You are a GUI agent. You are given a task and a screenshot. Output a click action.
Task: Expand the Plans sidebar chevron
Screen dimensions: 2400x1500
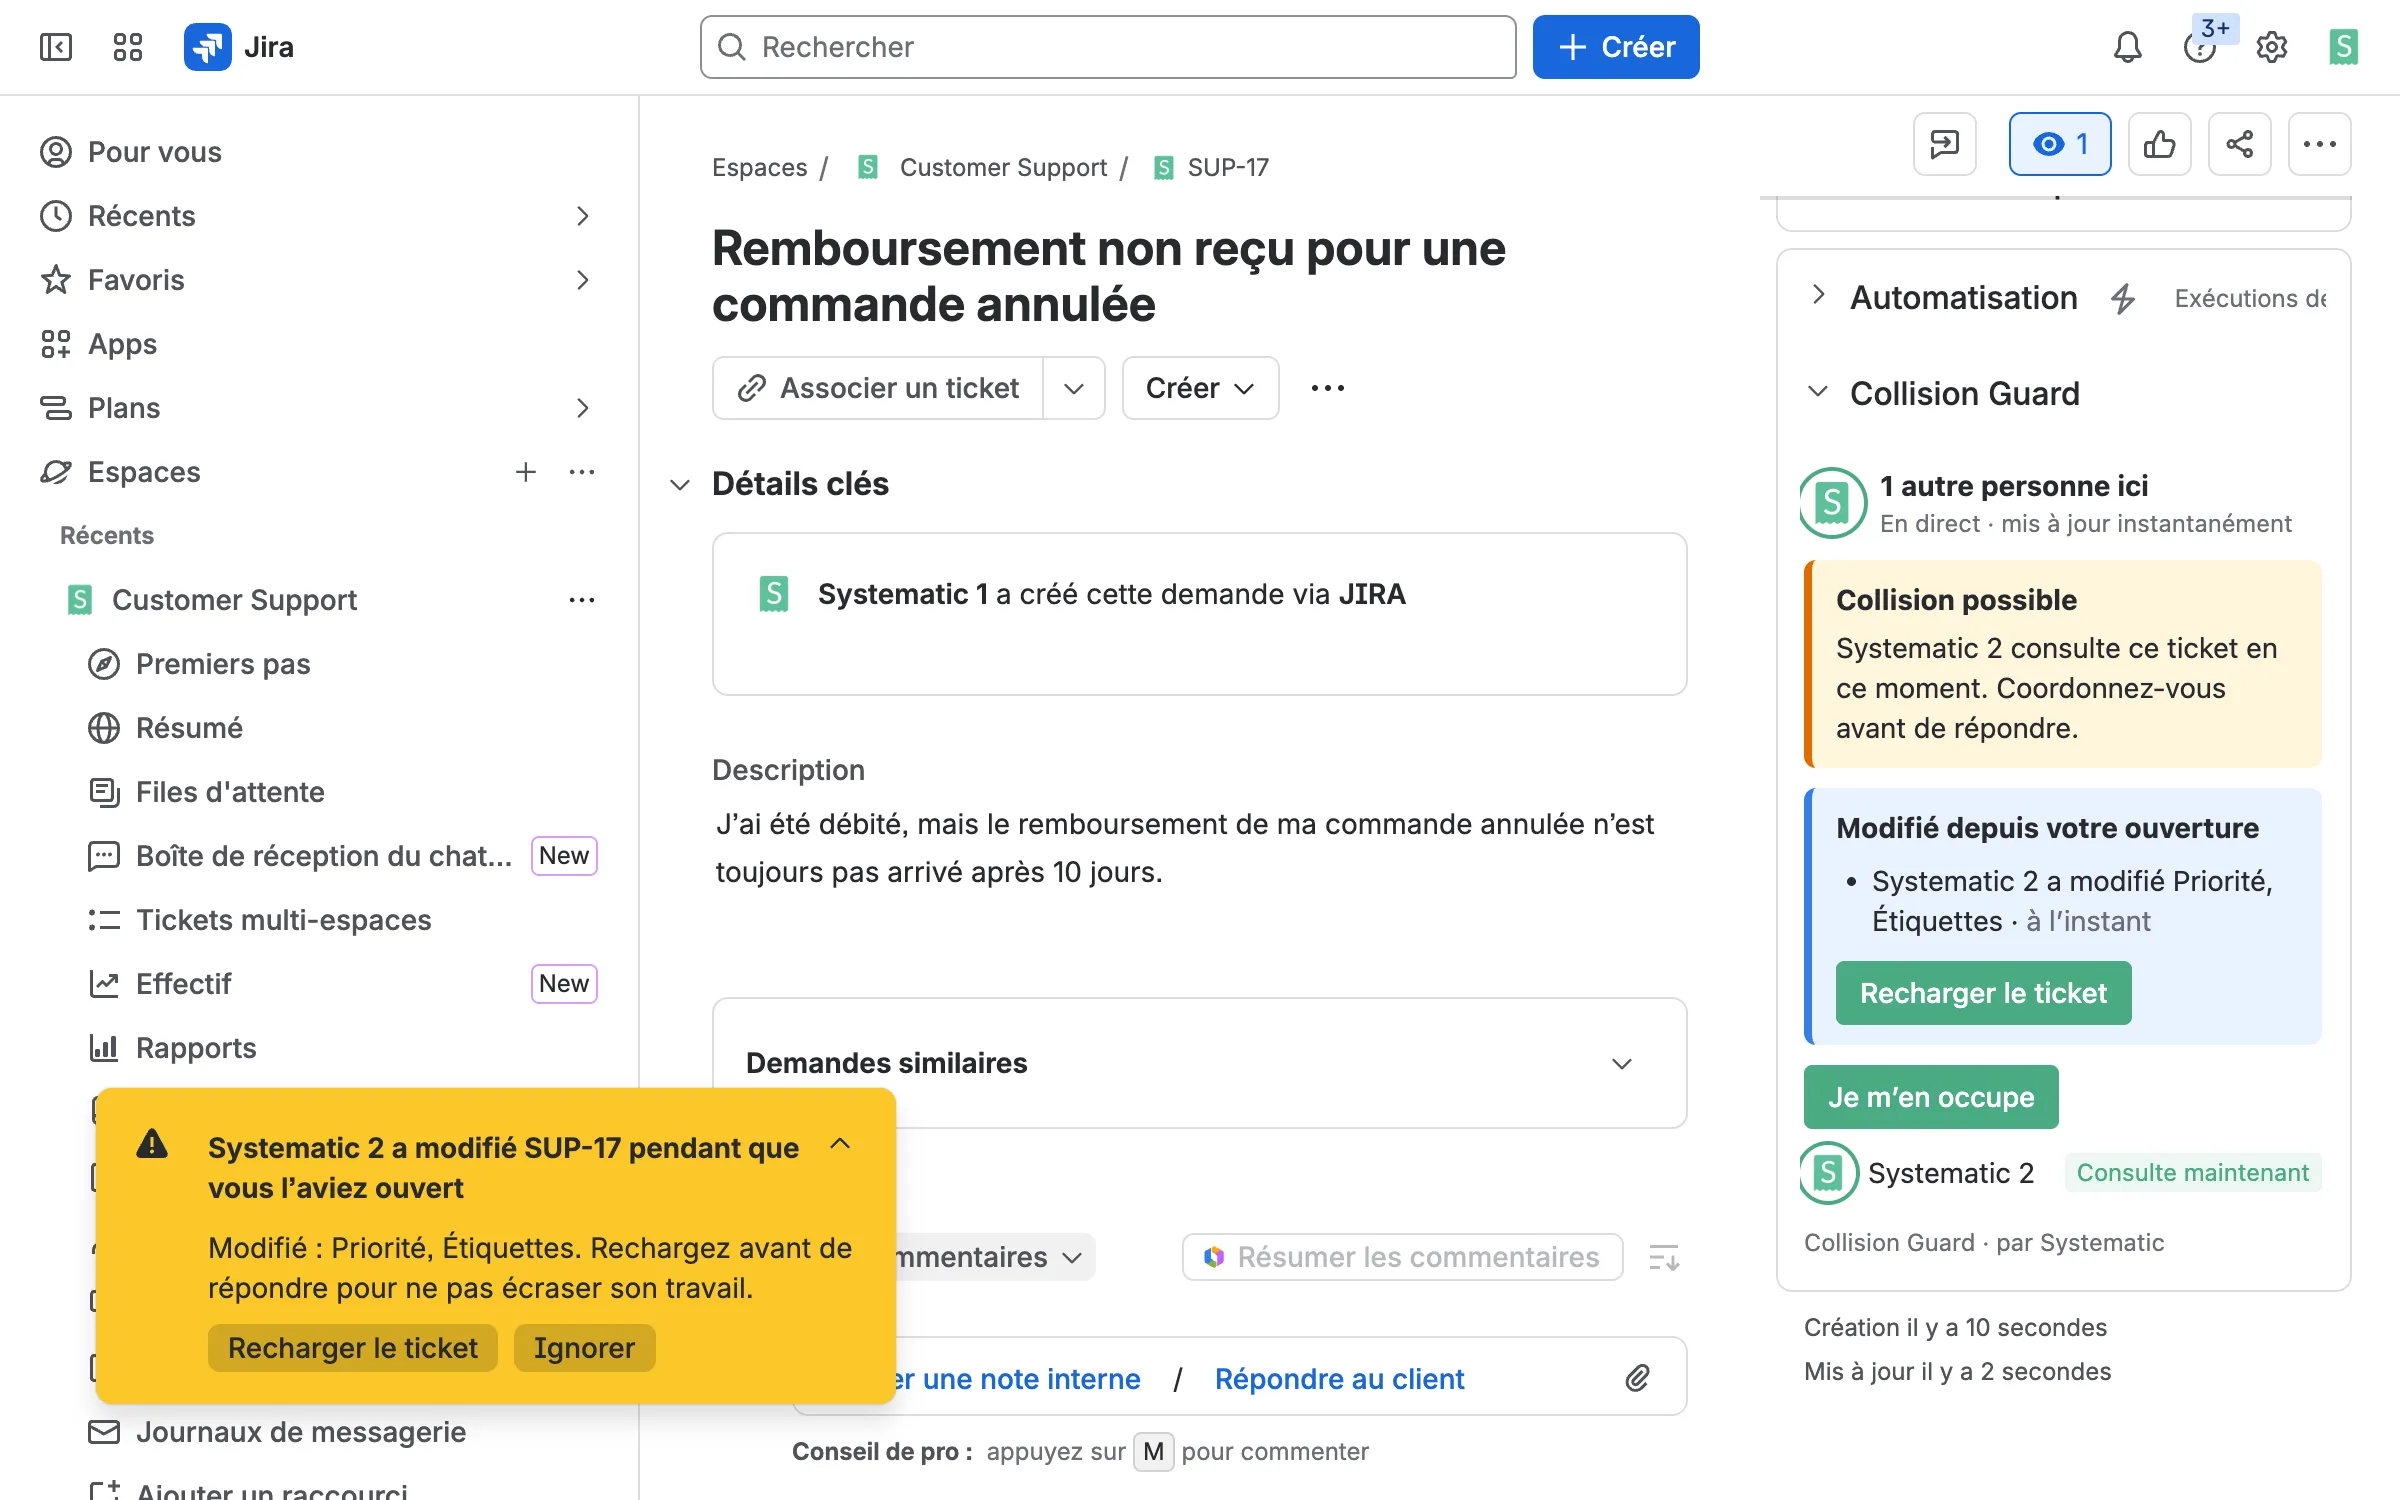click(x=583, y=408)
